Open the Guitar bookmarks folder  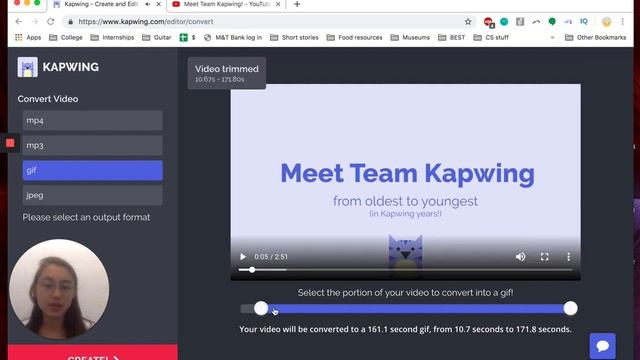[157, 38]
